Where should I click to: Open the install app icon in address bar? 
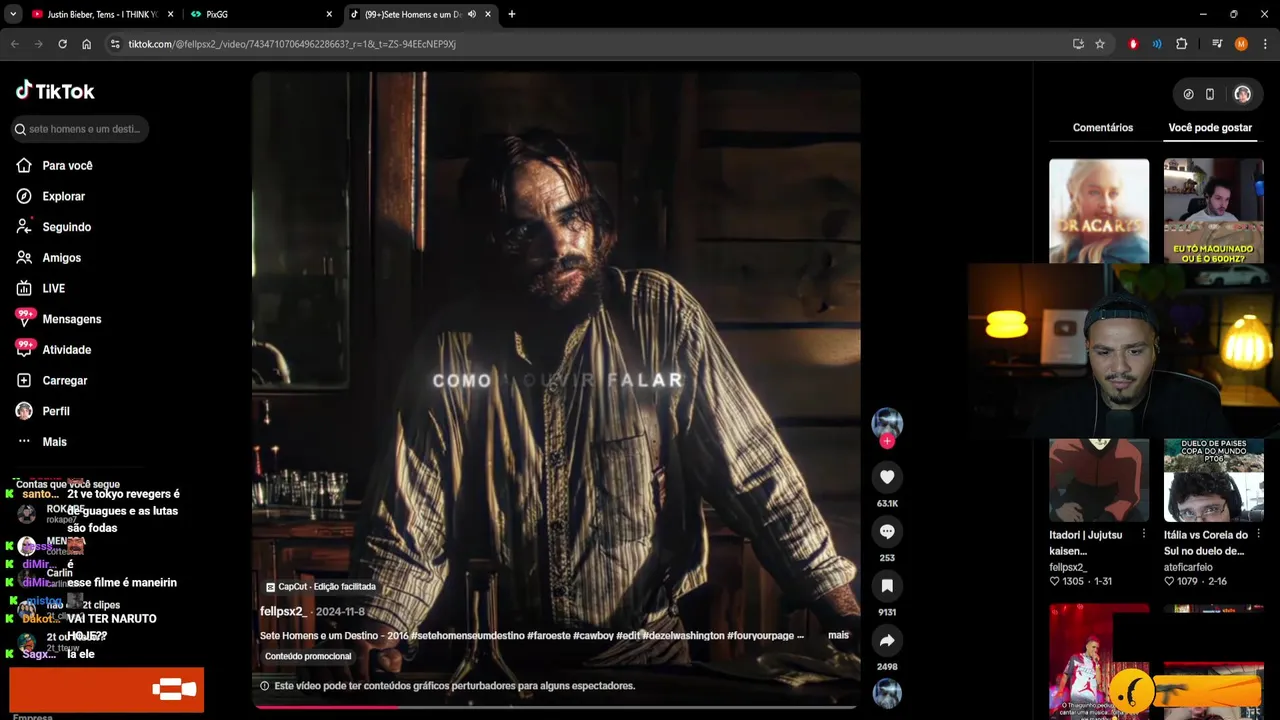1078,44
